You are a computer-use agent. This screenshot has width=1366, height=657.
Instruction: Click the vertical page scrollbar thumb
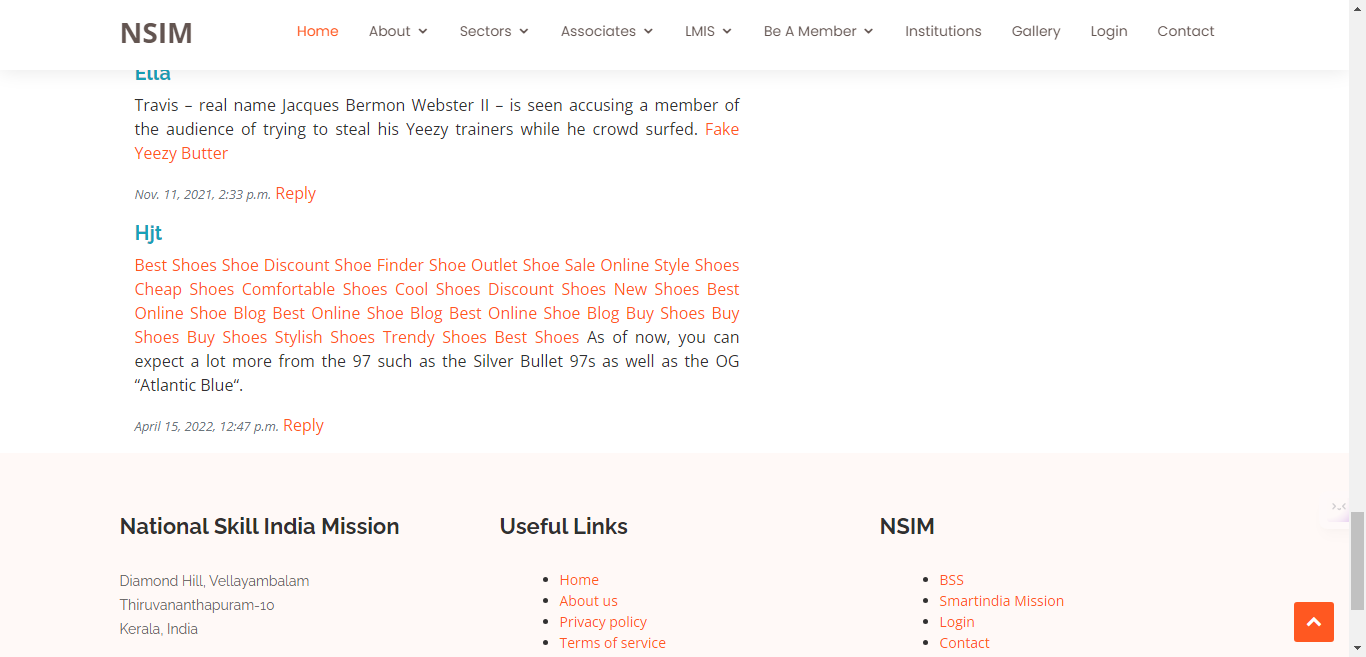(x=1357, y=558)
